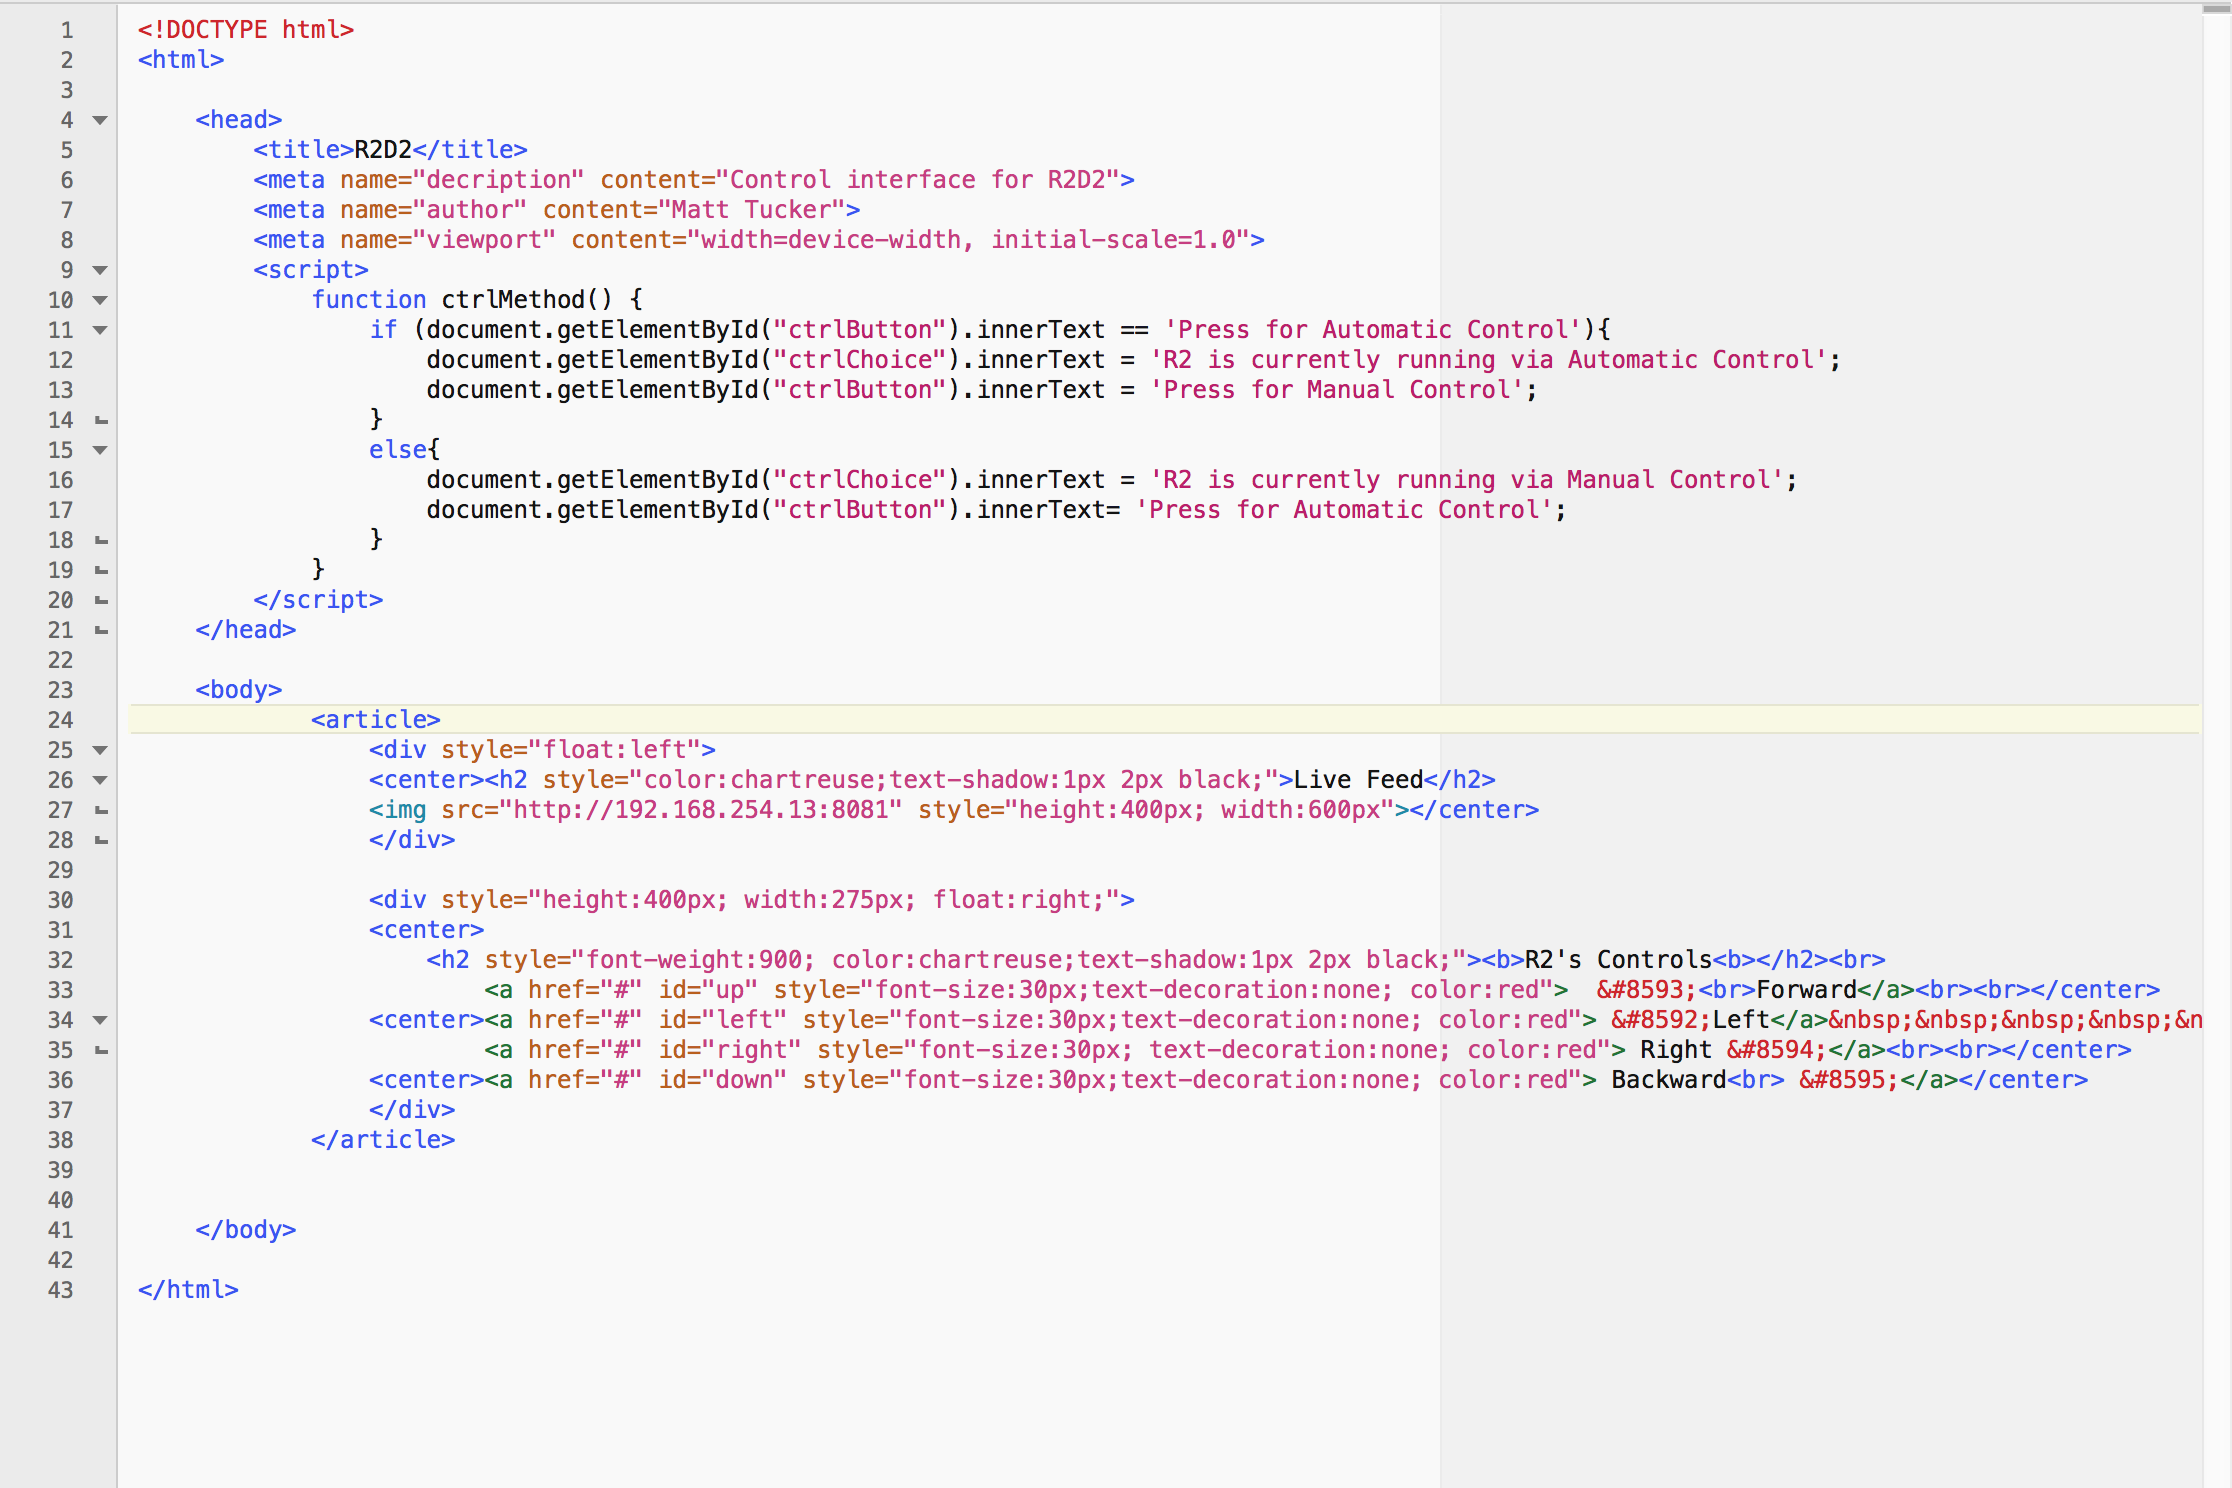Screen dimensions: 2232x1488
Task: Click the id="left" attribute on line 34
Action: 723,1020
